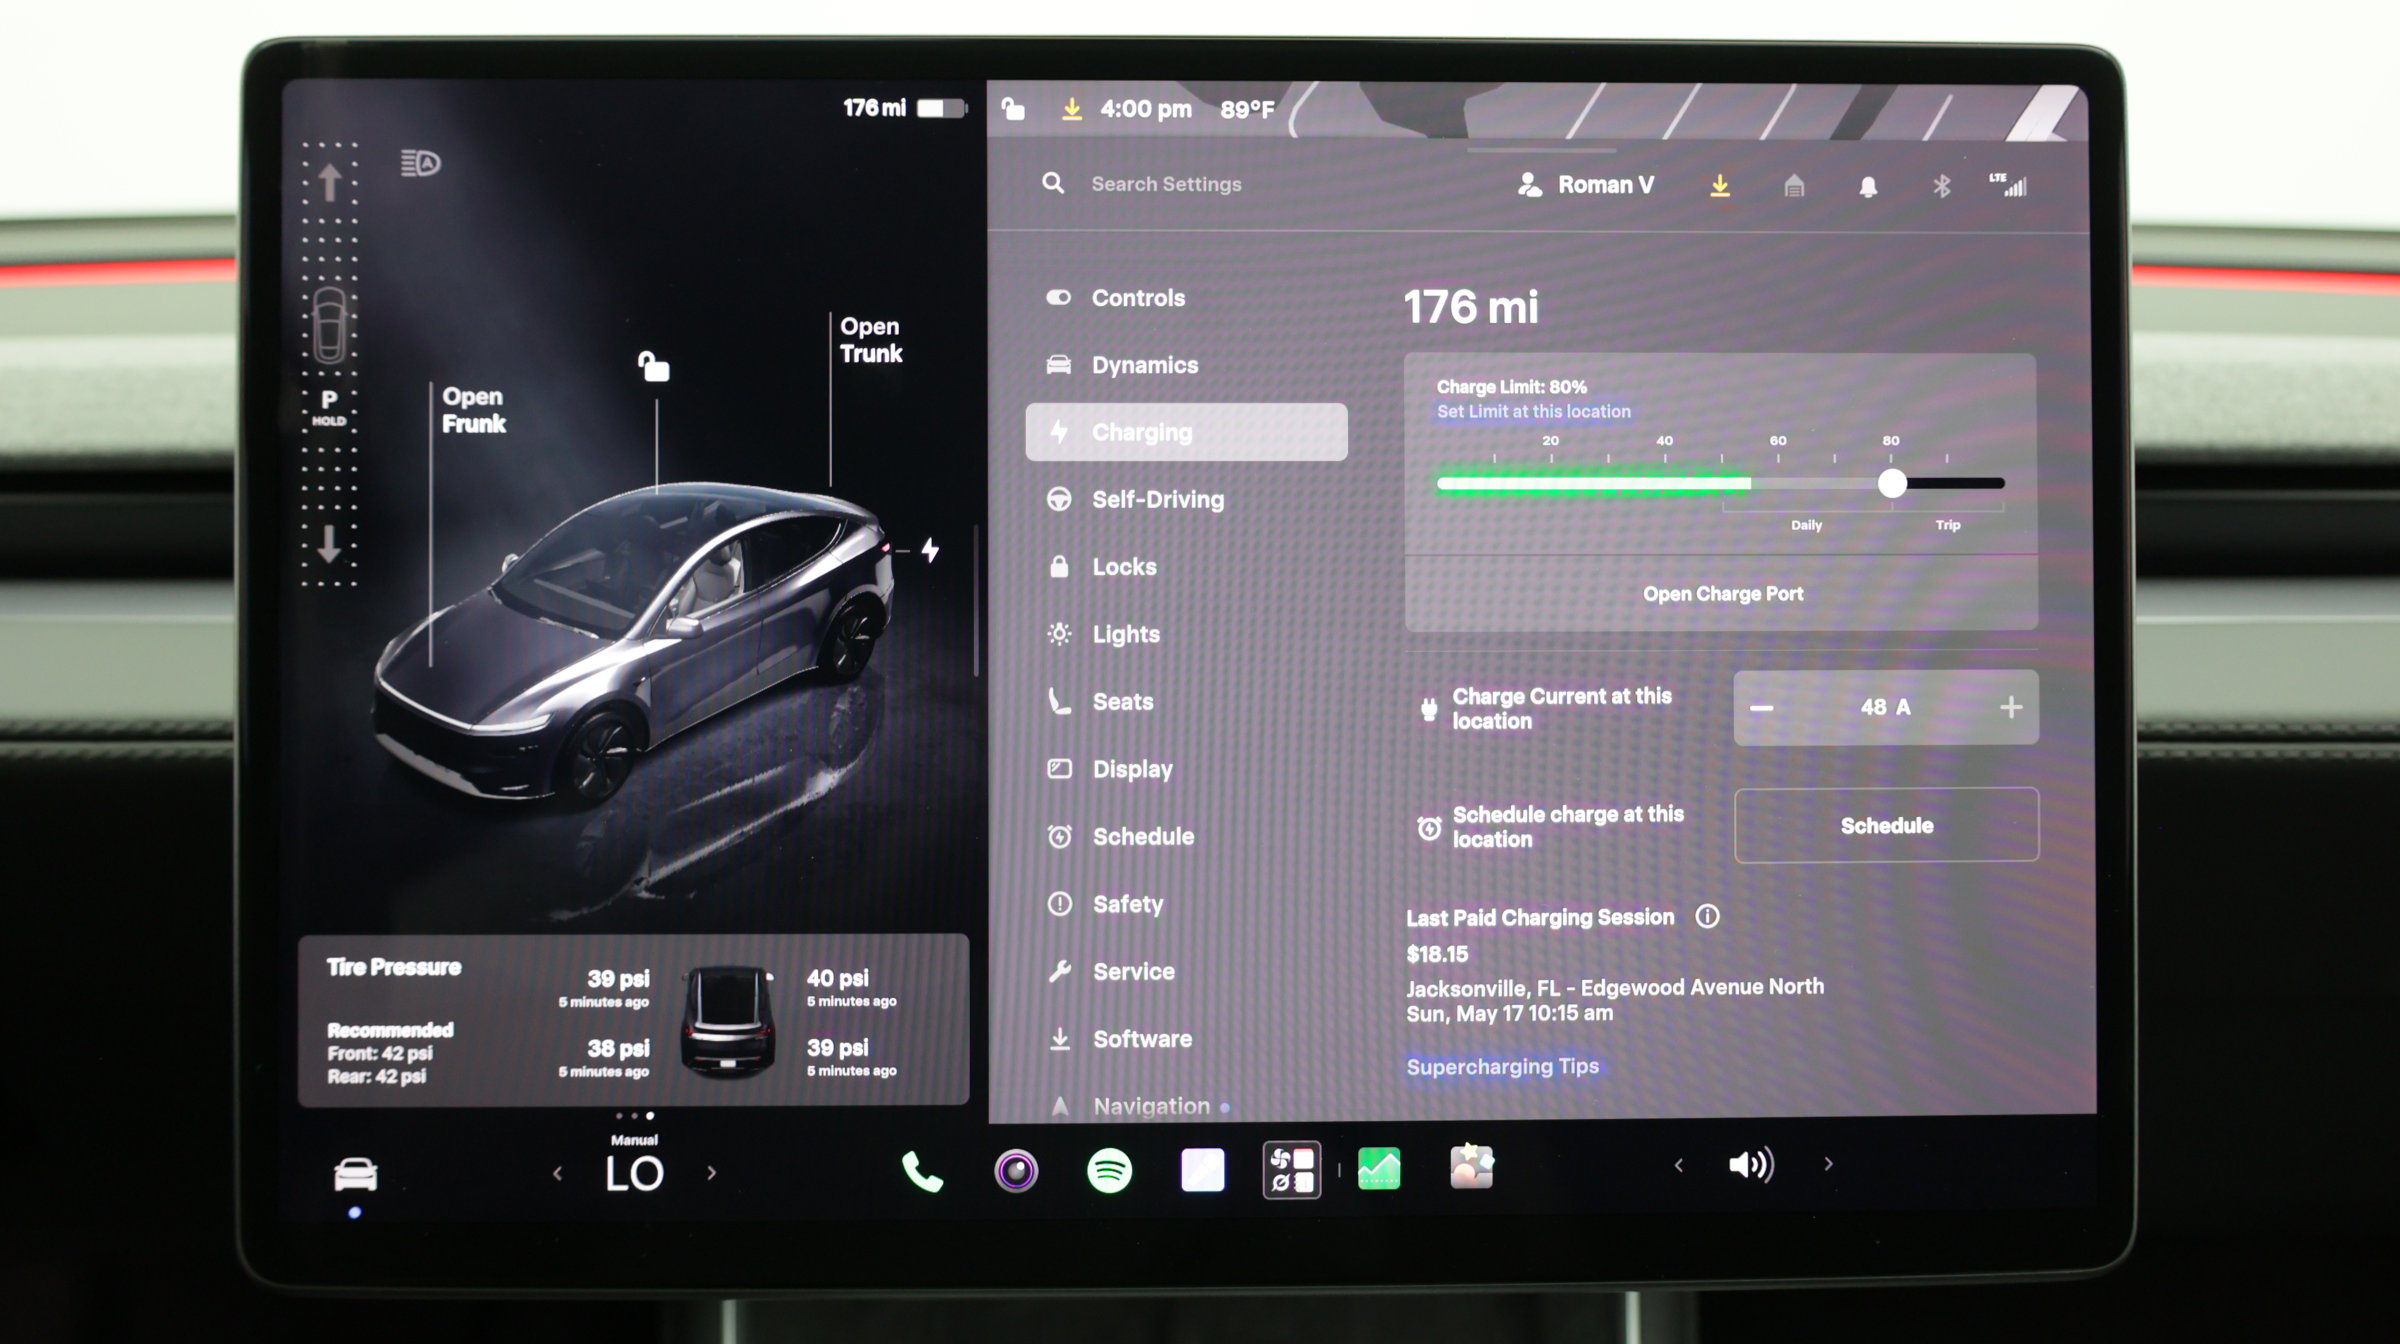
Task: Open the all apps launcher icon
Action: (x=1292, y=1170)
